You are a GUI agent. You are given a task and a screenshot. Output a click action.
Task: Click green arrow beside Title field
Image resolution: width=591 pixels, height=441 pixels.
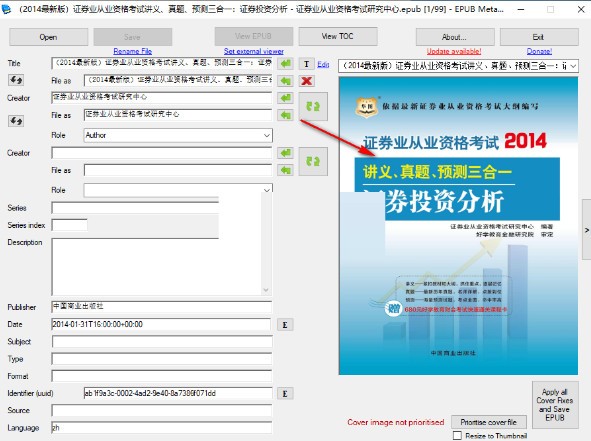[x=286, y=63]
